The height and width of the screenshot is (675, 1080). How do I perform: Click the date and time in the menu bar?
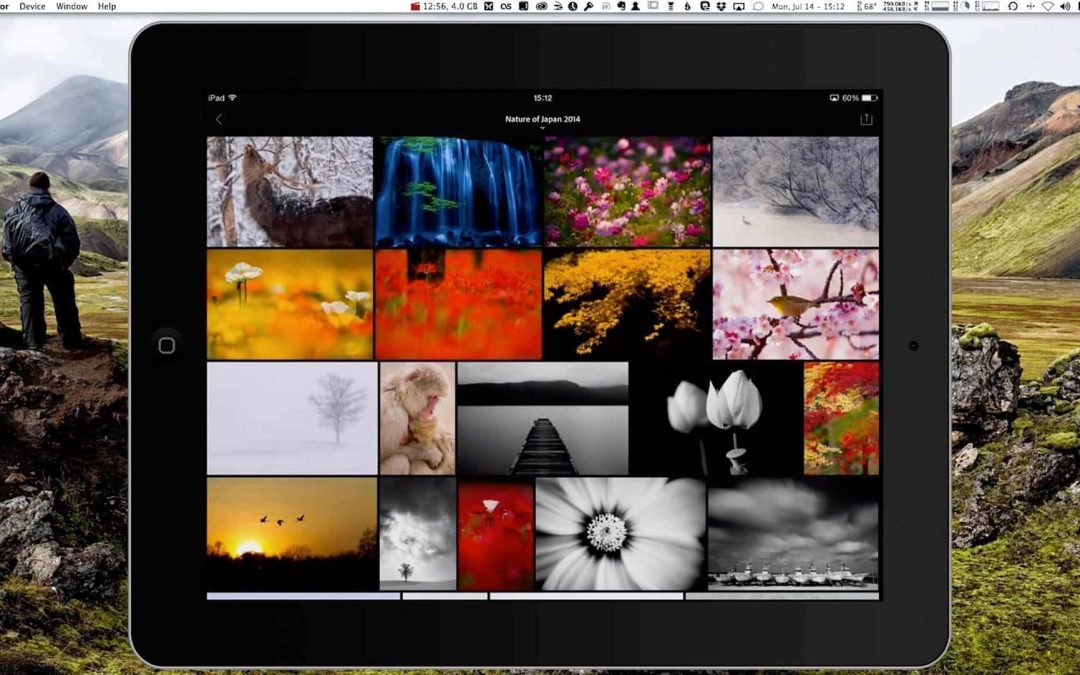pyautogui.click(x=804, y=6)
